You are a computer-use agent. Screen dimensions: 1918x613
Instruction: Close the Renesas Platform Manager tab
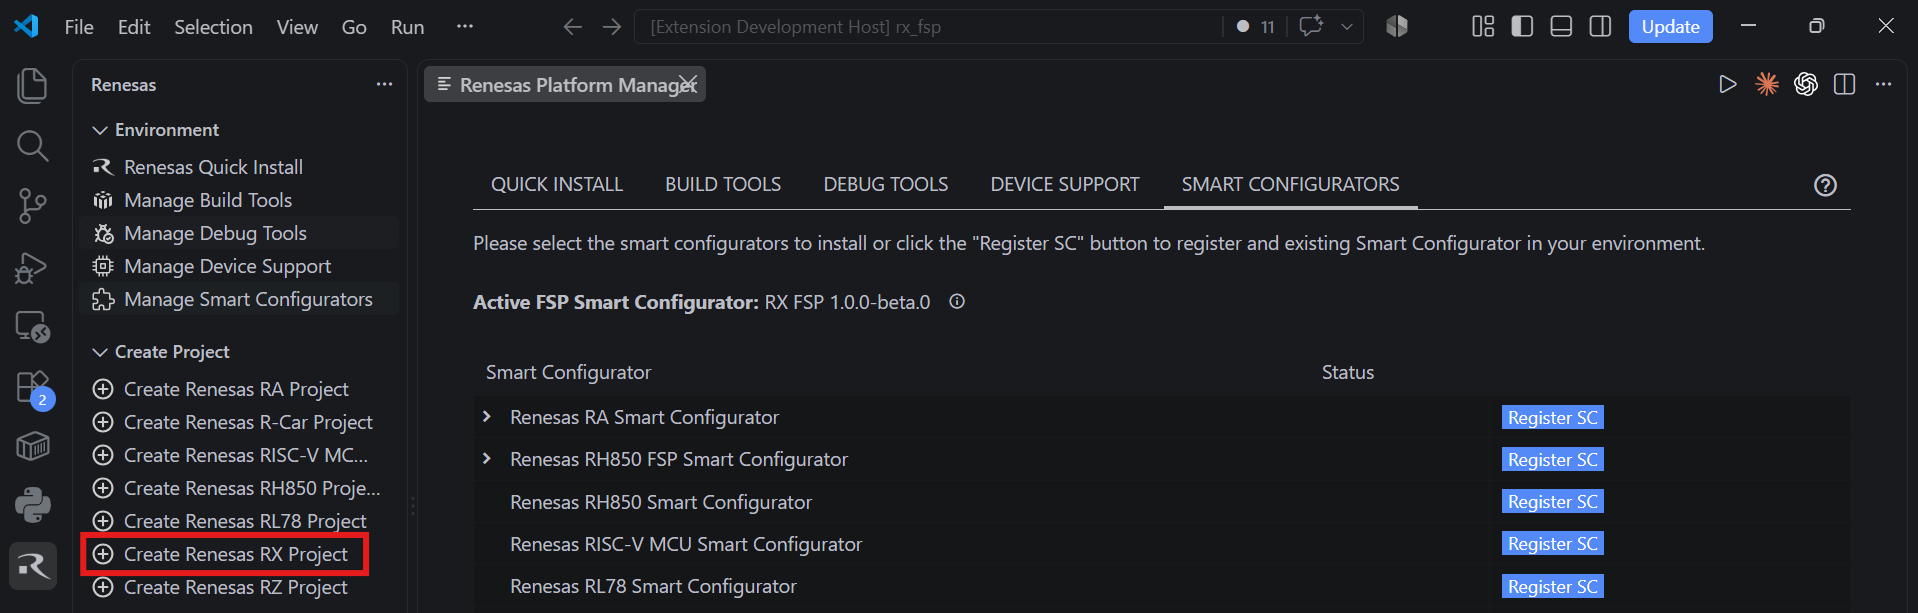[x=688, y=84]
